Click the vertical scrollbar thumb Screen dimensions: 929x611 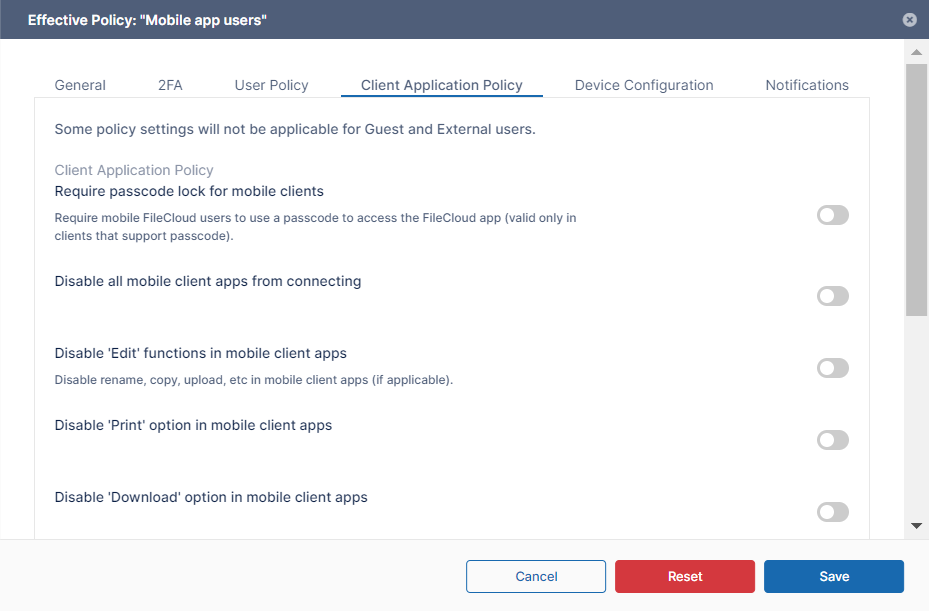[916, 190]
